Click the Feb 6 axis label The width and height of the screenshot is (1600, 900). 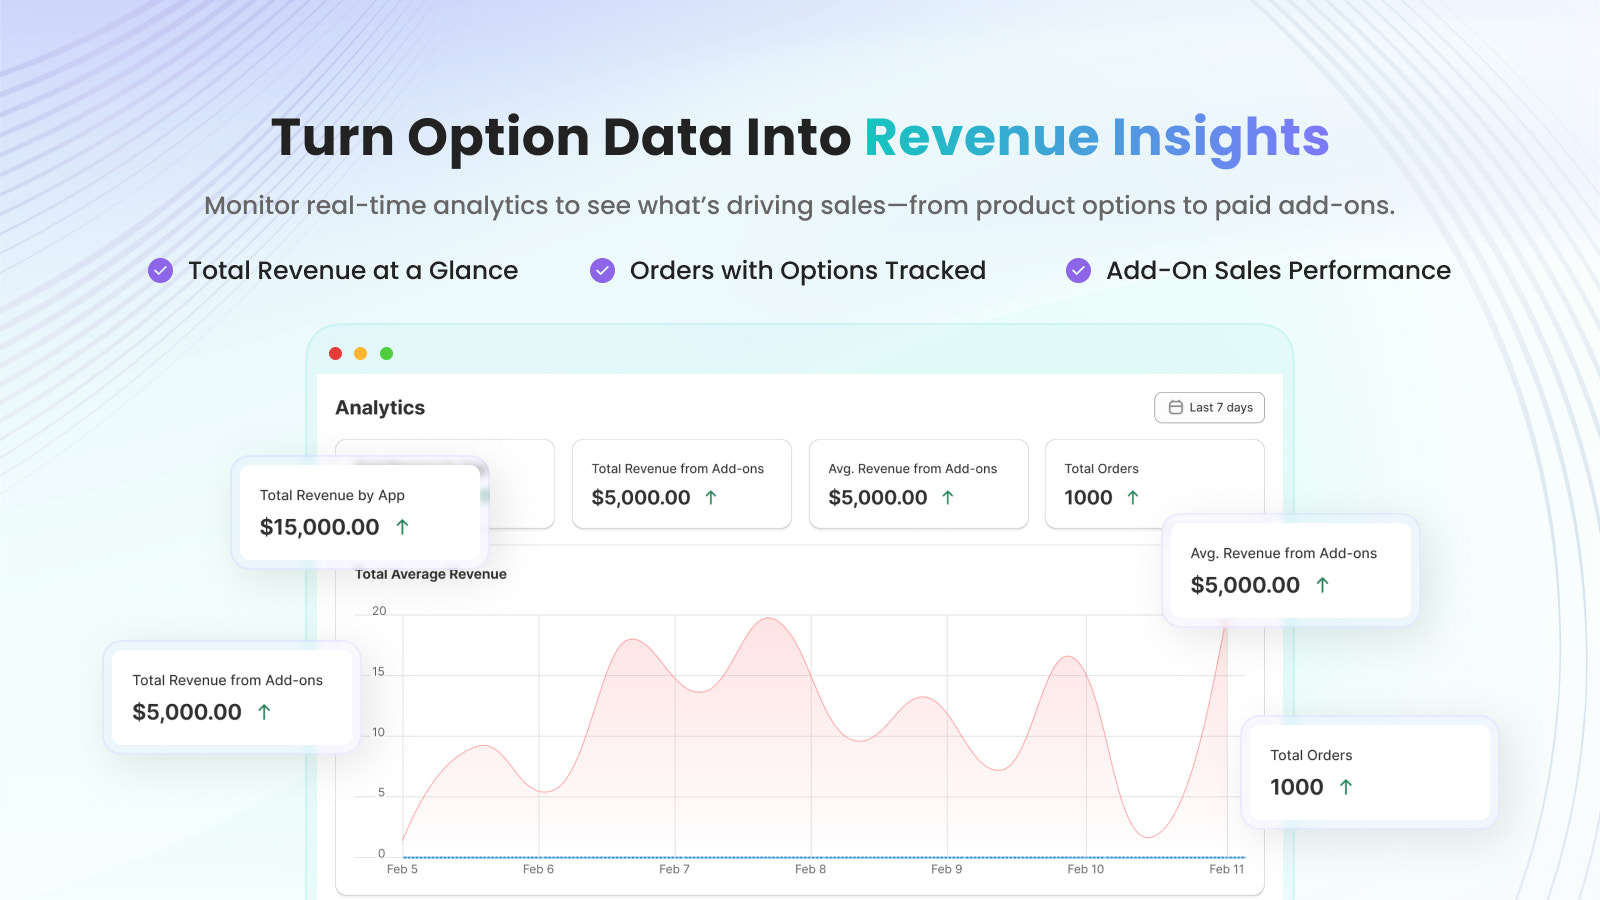click(538, 869)
